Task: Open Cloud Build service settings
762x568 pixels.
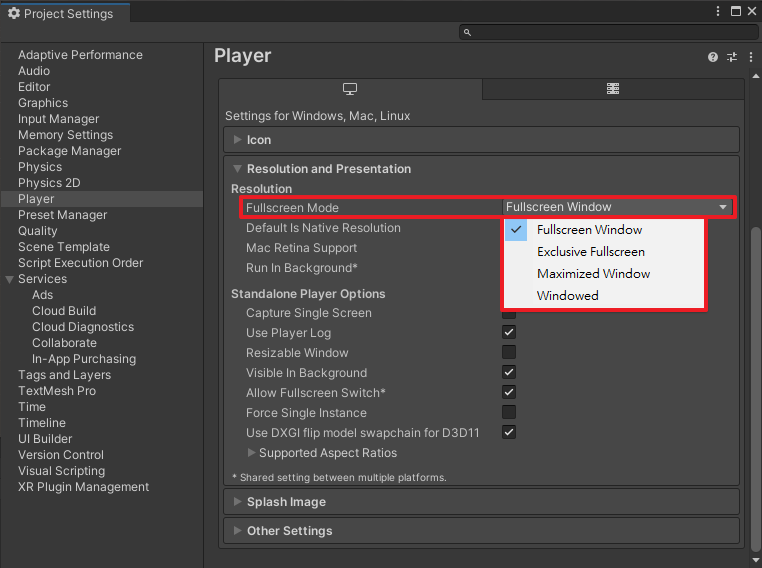Action: click(64, 311)
